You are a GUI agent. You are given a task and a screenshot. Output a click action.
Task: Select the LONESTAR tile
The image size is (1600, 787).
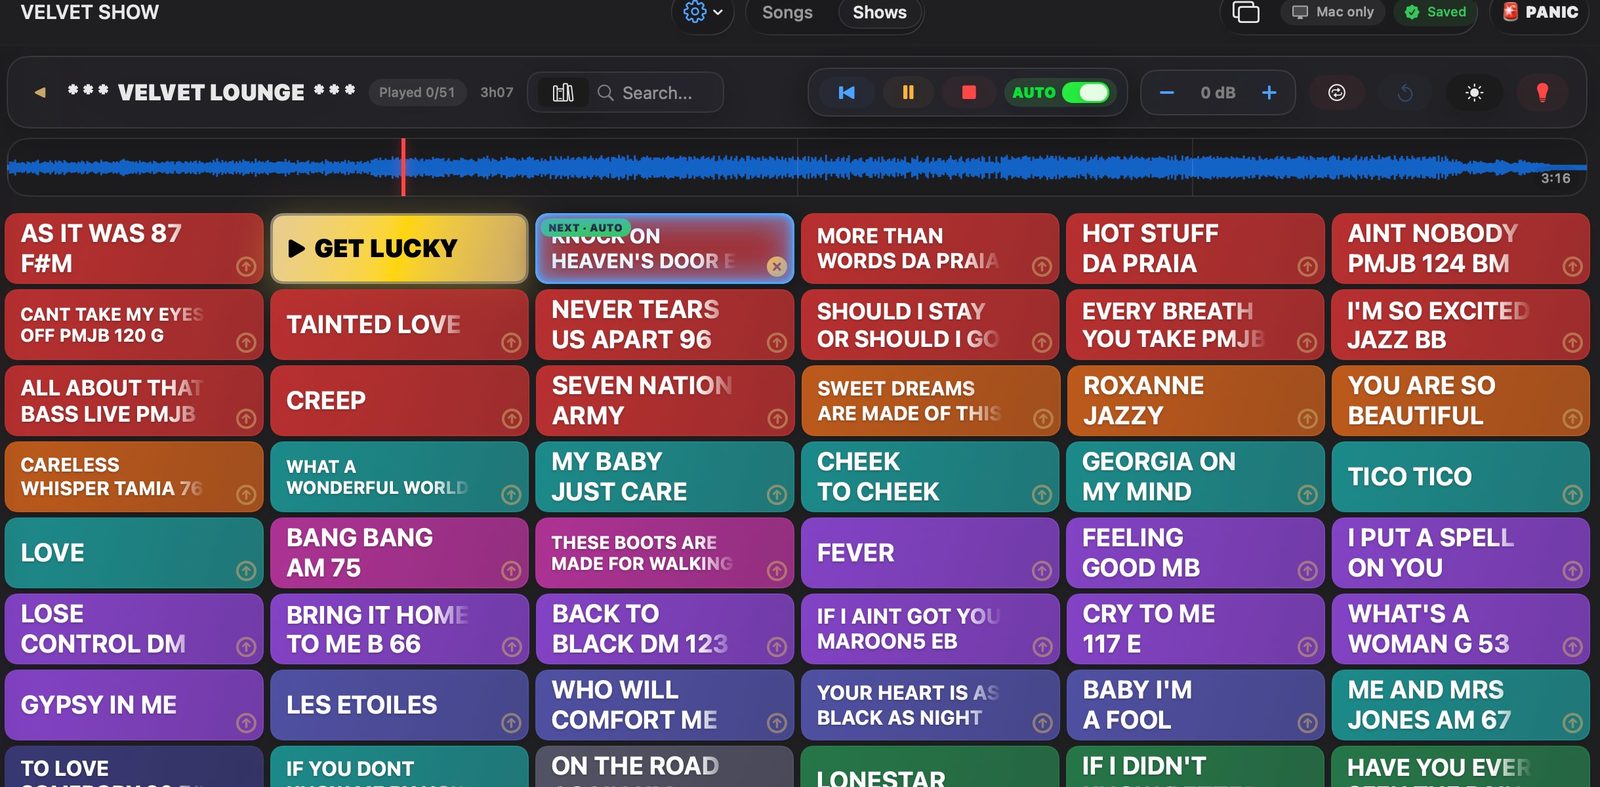click(x=930, y=767)
